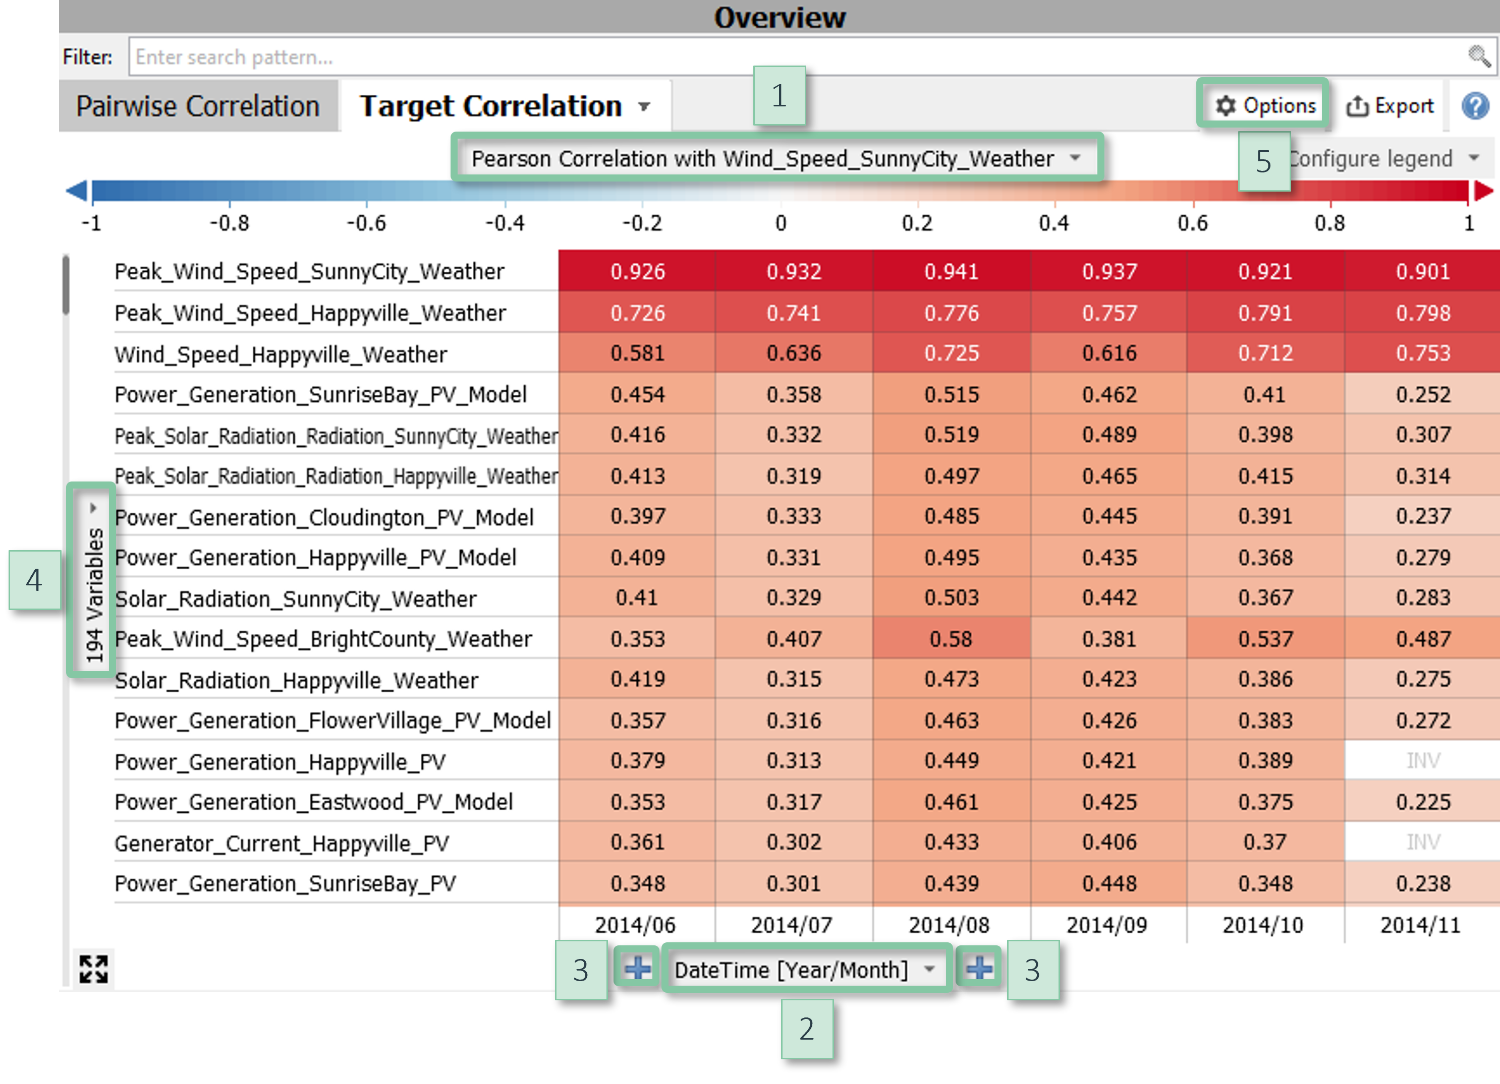Click the 0.58 cell for Peak_Wind_Speed_BrightCounty_Weather

tap(951, 639)
